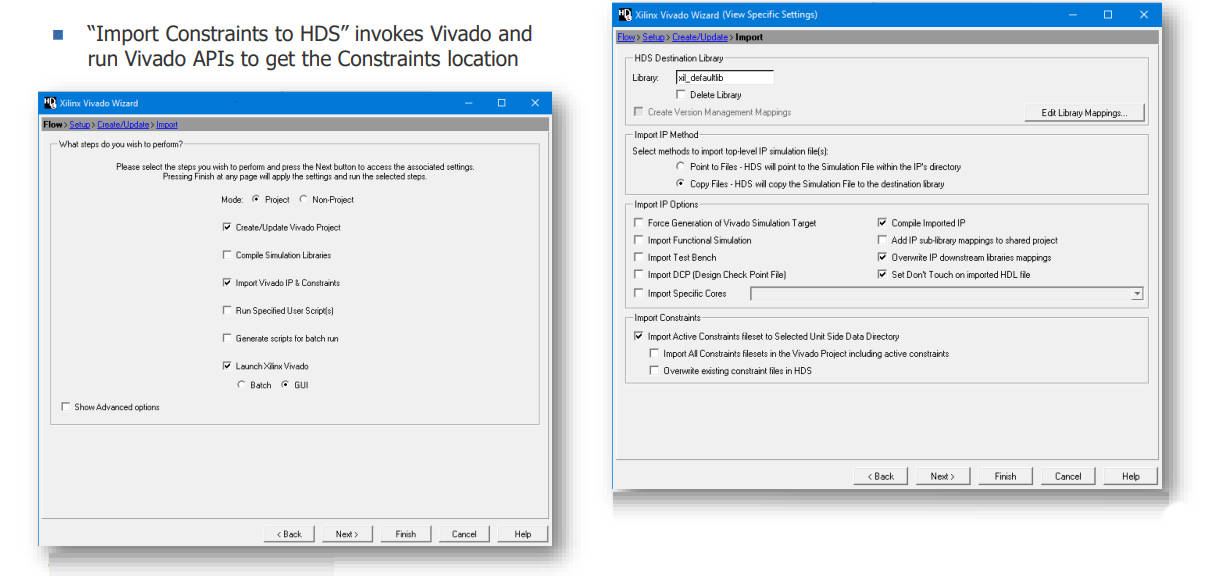1219x576 pixels.
Task: Select Copy Files import method
Action: [x=681, y=184]
